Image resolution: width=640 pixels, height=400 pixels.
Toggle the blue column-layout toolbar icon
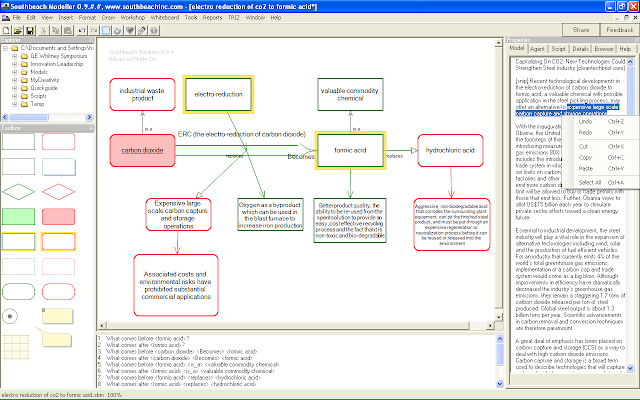[106, 31]
